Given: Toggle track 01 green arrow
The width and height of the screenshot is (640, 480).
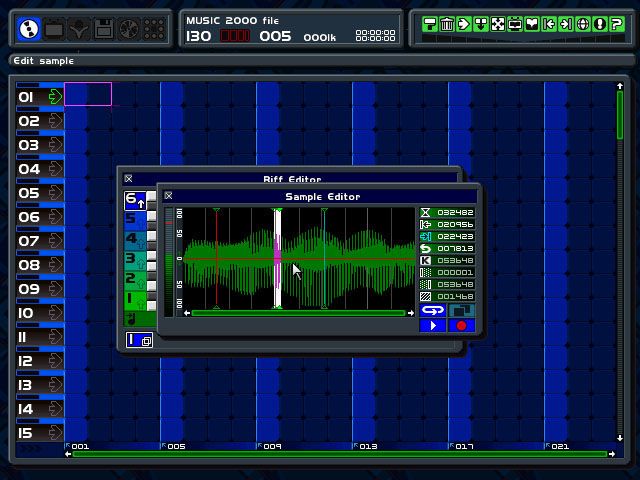Looking at the screenshot, I should tap(55, 97).
